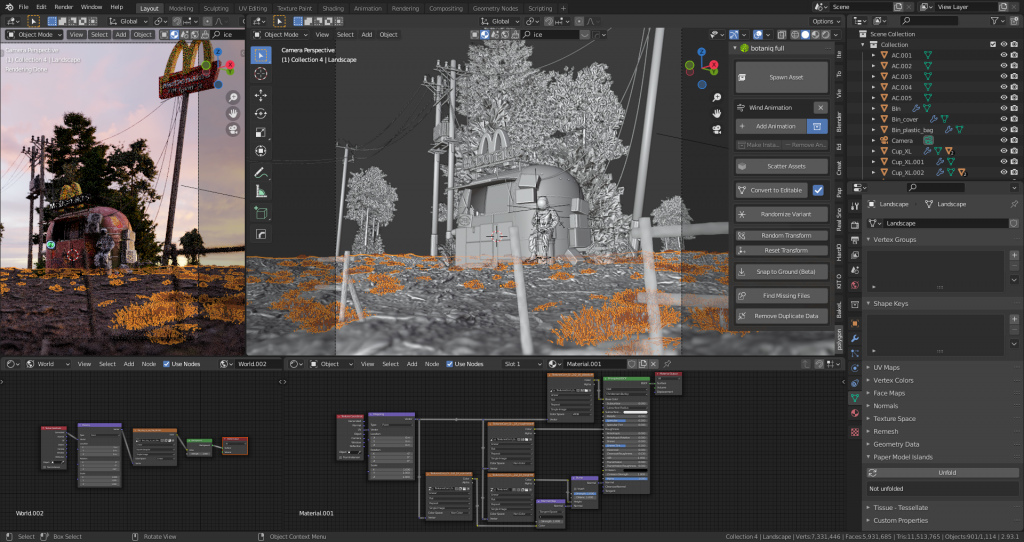Image resolution: width=1024 pixels, height=542 pixels.
Task: Select the Cursor tool in center viewport
Action: pos(261,74)
